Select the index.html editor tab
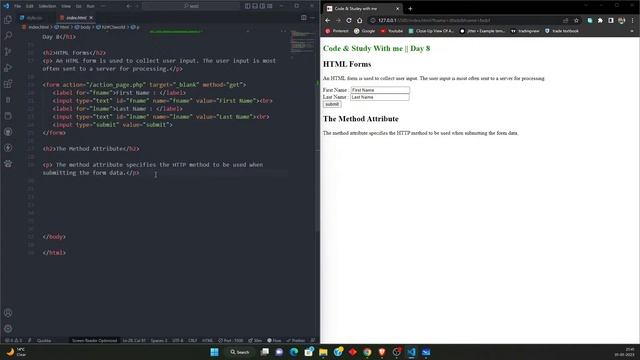Image resolution: width=640 pixels, height=360 pixels. 75,18
